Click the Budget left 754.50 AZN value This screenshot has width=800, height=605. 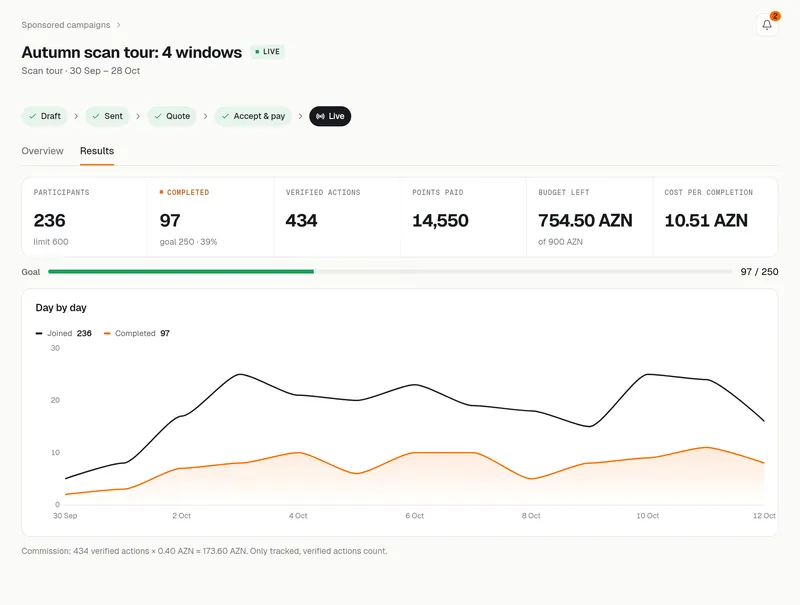(585, 220)
